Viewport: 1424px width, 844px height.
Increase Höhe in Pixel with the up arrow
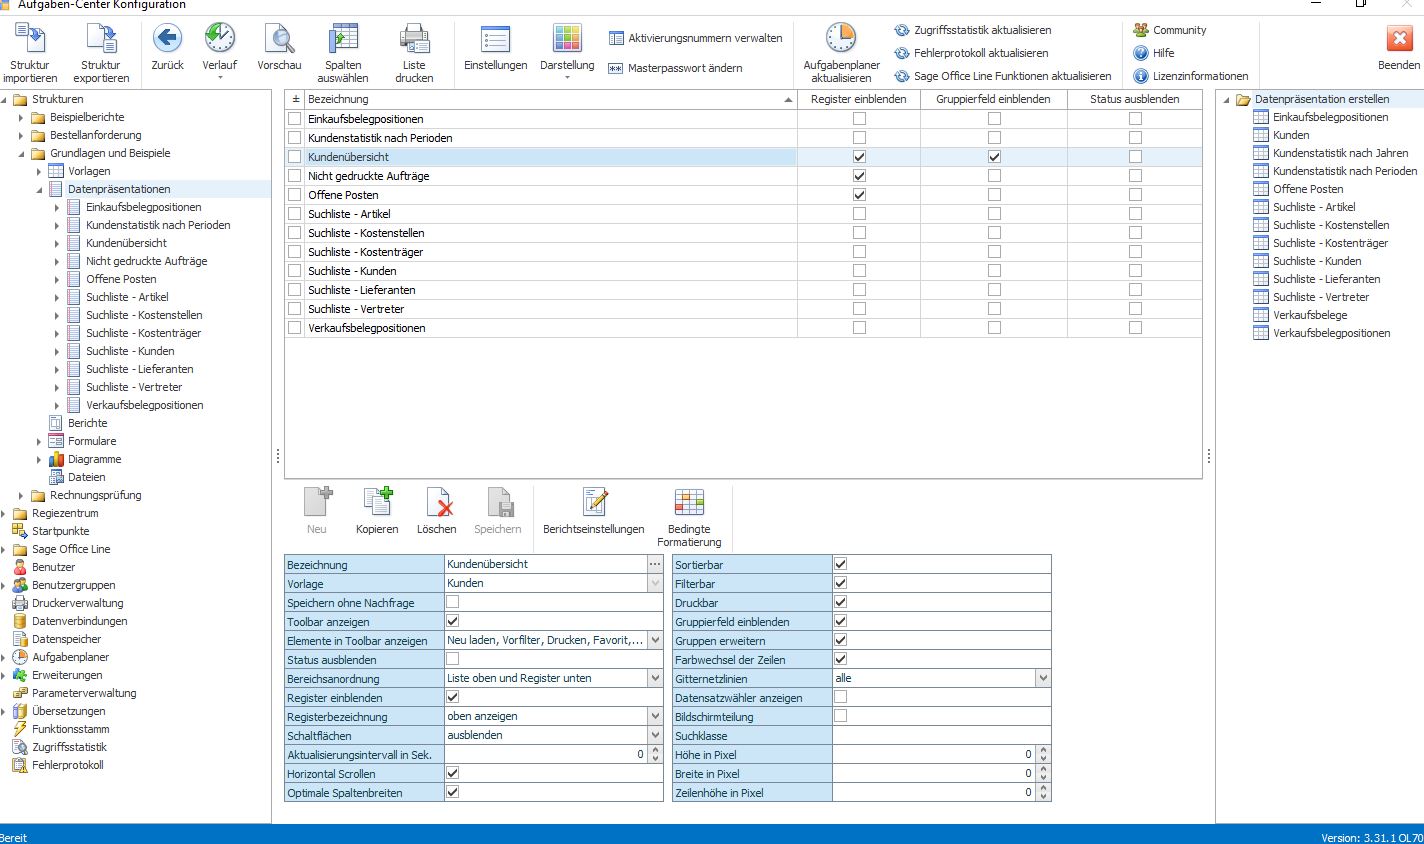click(x=1043, y=750)
